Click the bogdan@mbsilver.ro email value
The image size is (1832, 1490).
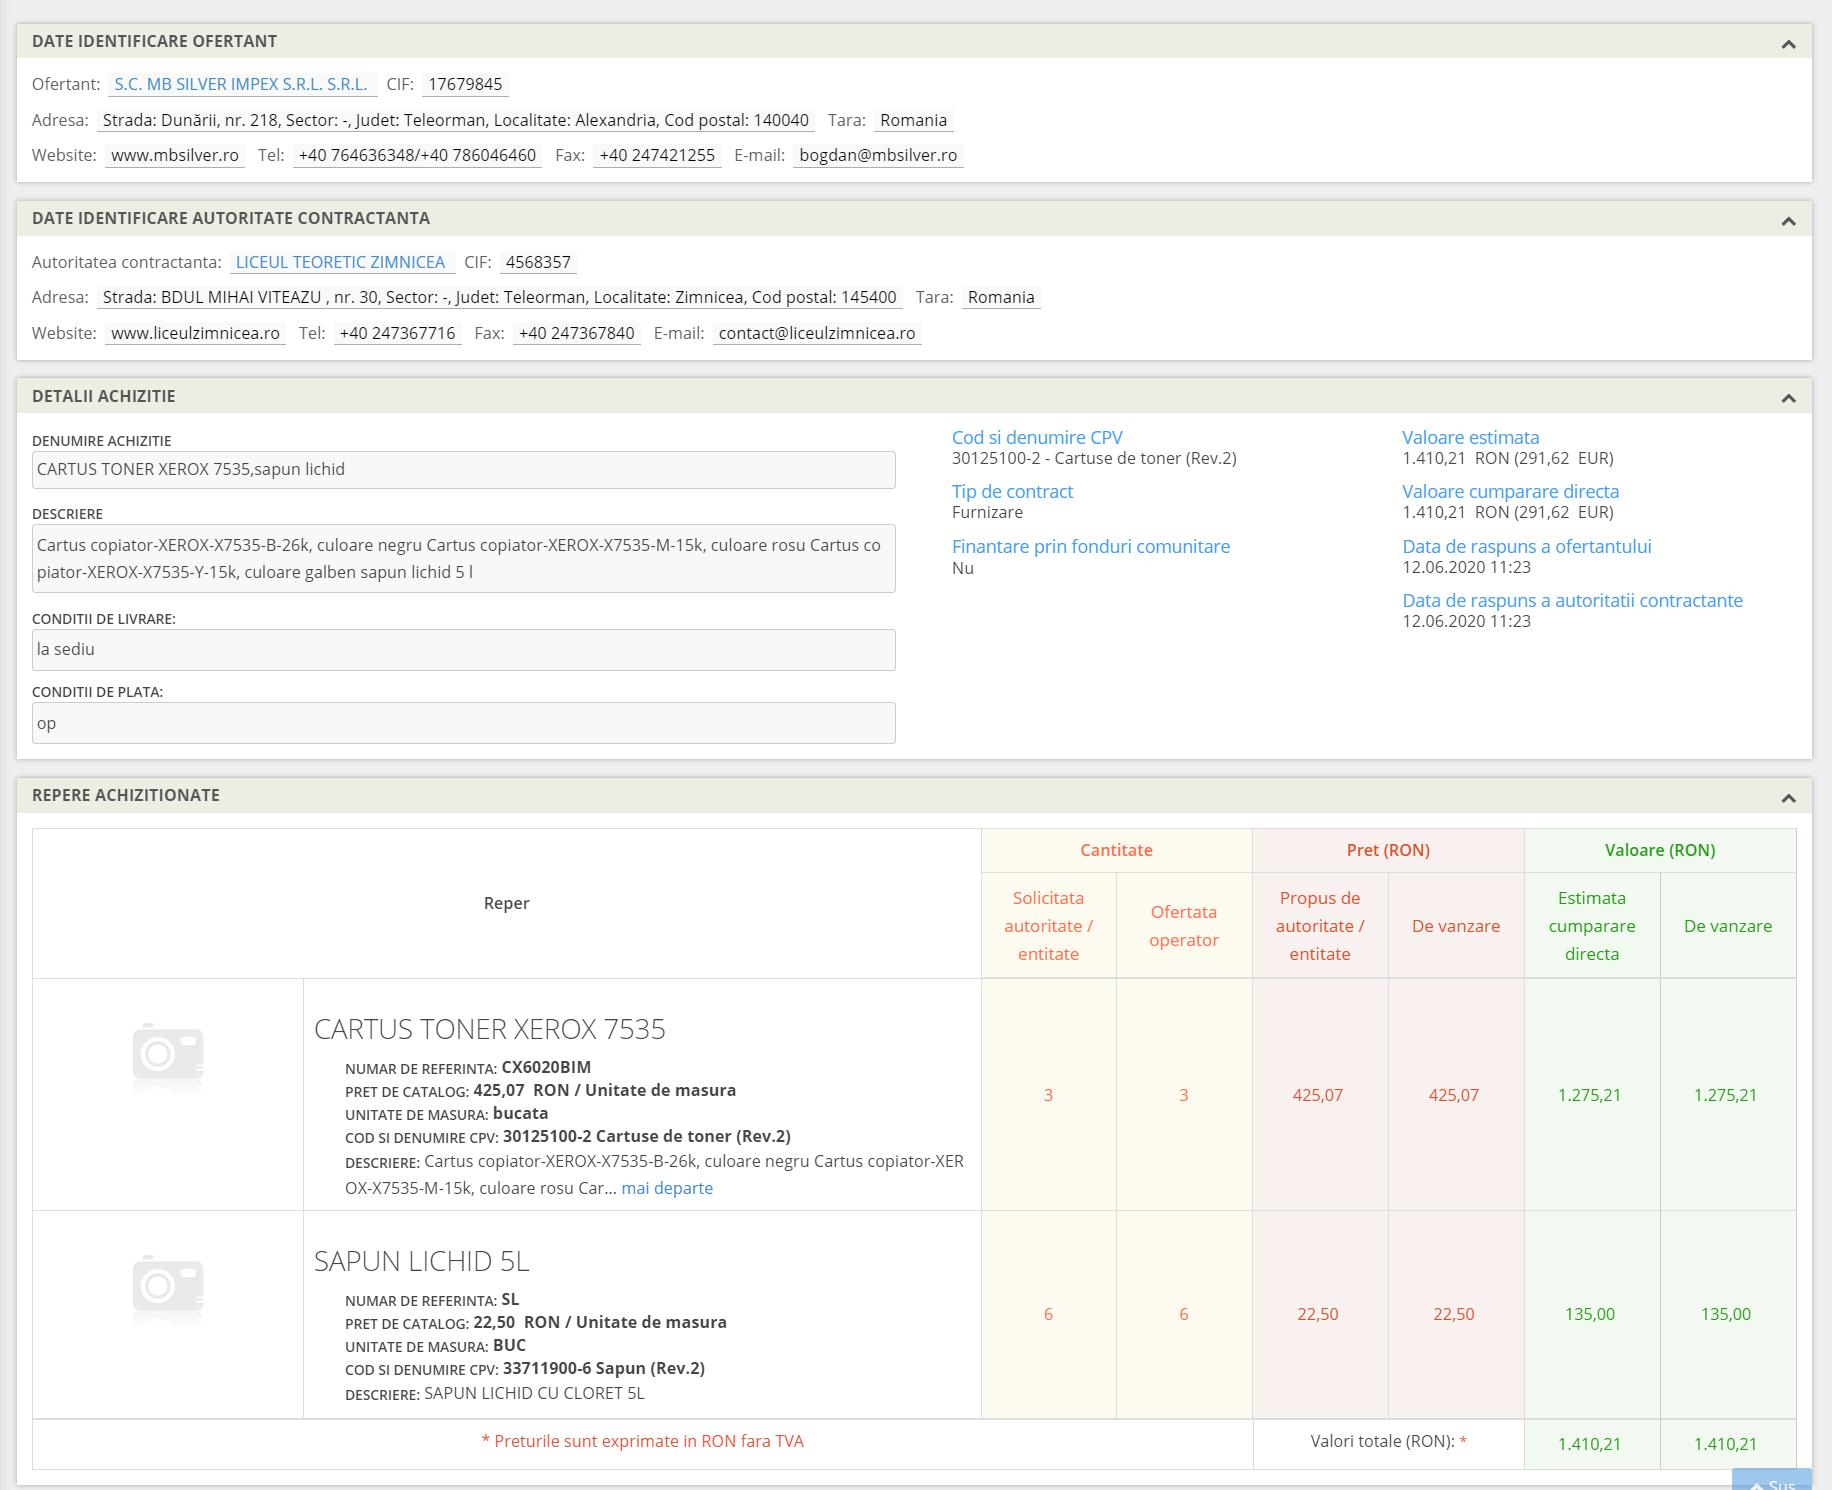(x=878, y=155)
